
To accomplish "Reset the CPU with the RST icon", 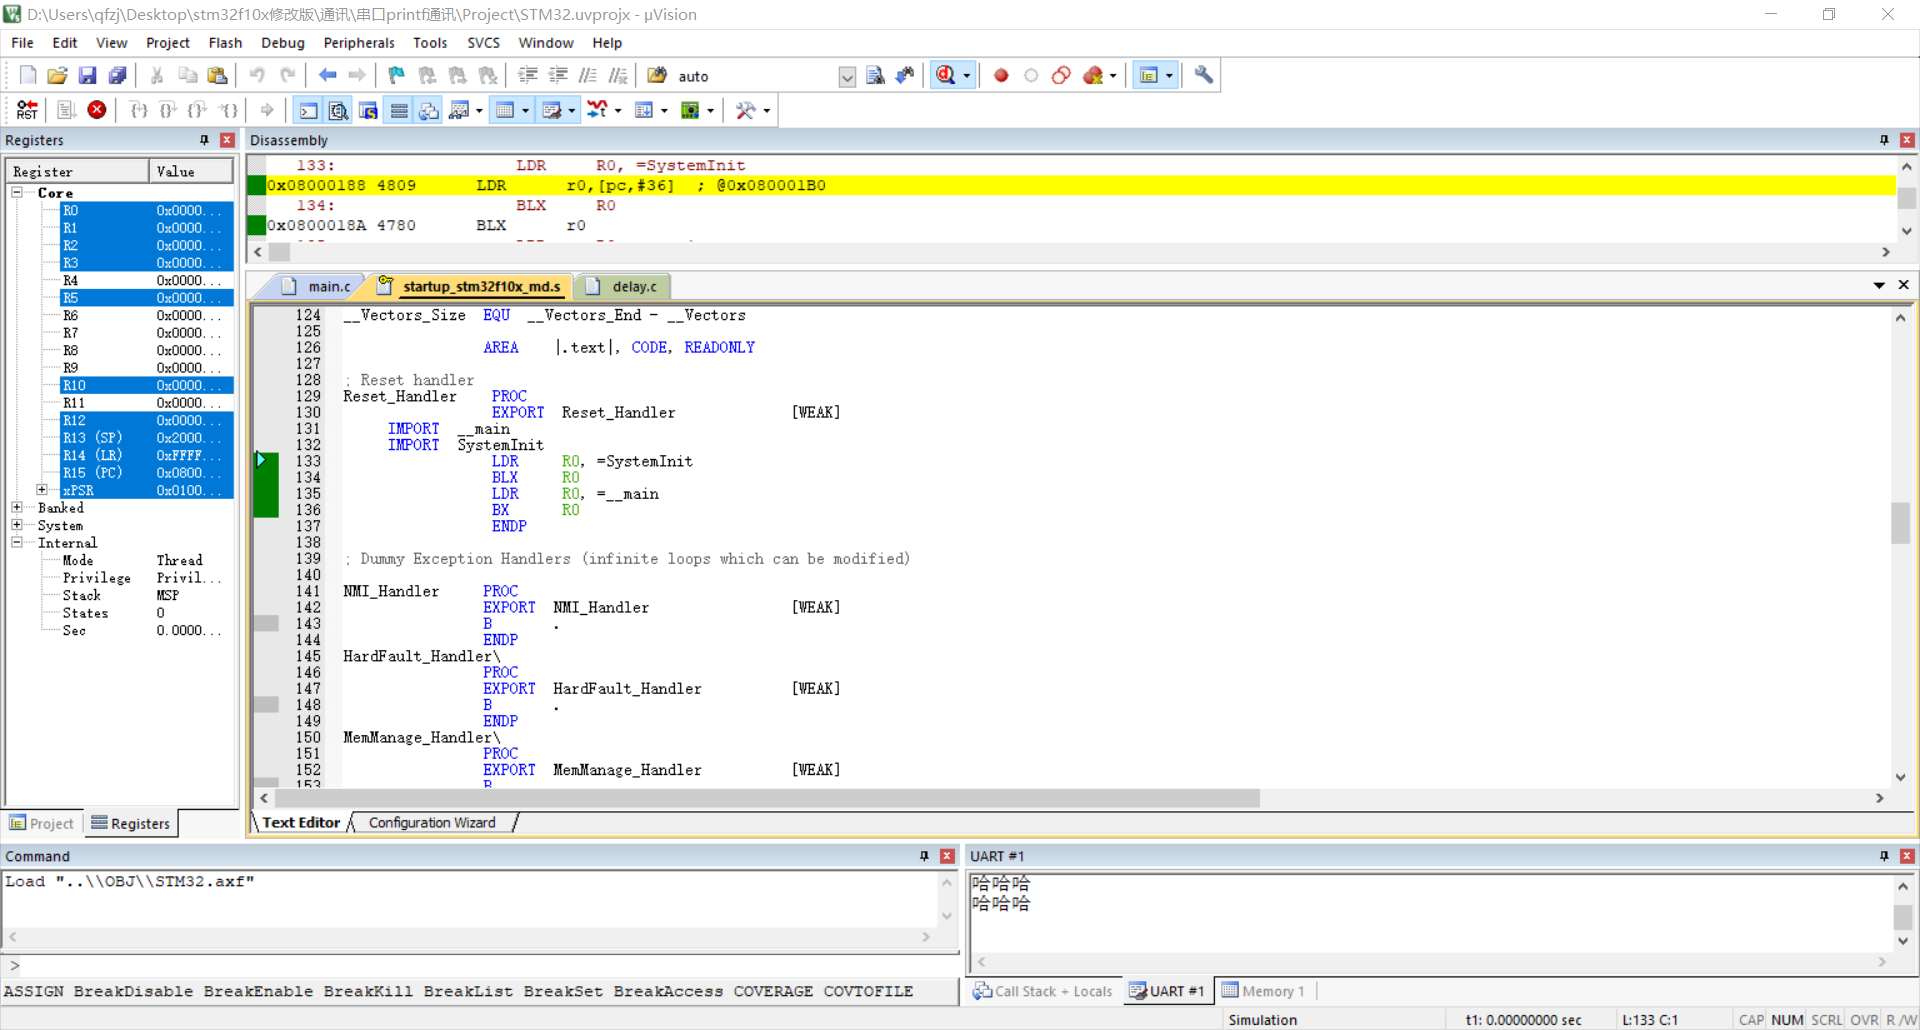I will pyautogui.click(x=26, y=110).
